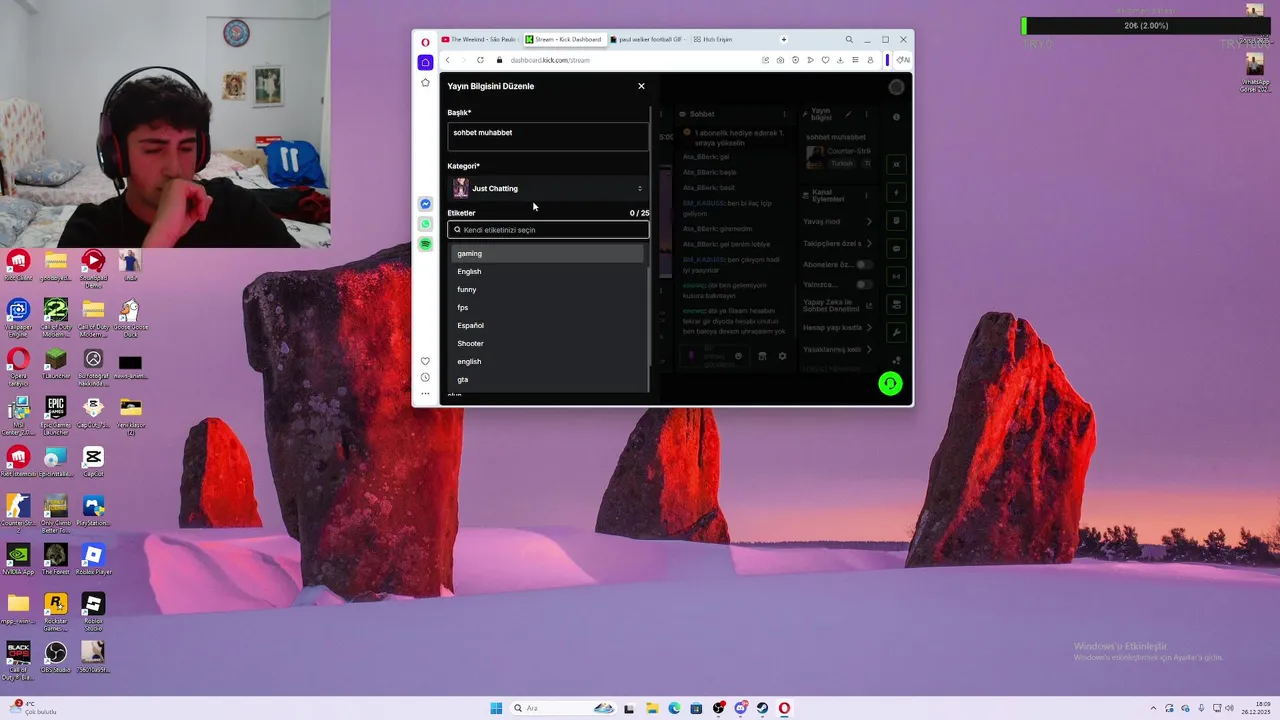The height and width of the screenshot is (720, 1280).
Task: Expand Yavaş mod option
Action: (838, 222)
